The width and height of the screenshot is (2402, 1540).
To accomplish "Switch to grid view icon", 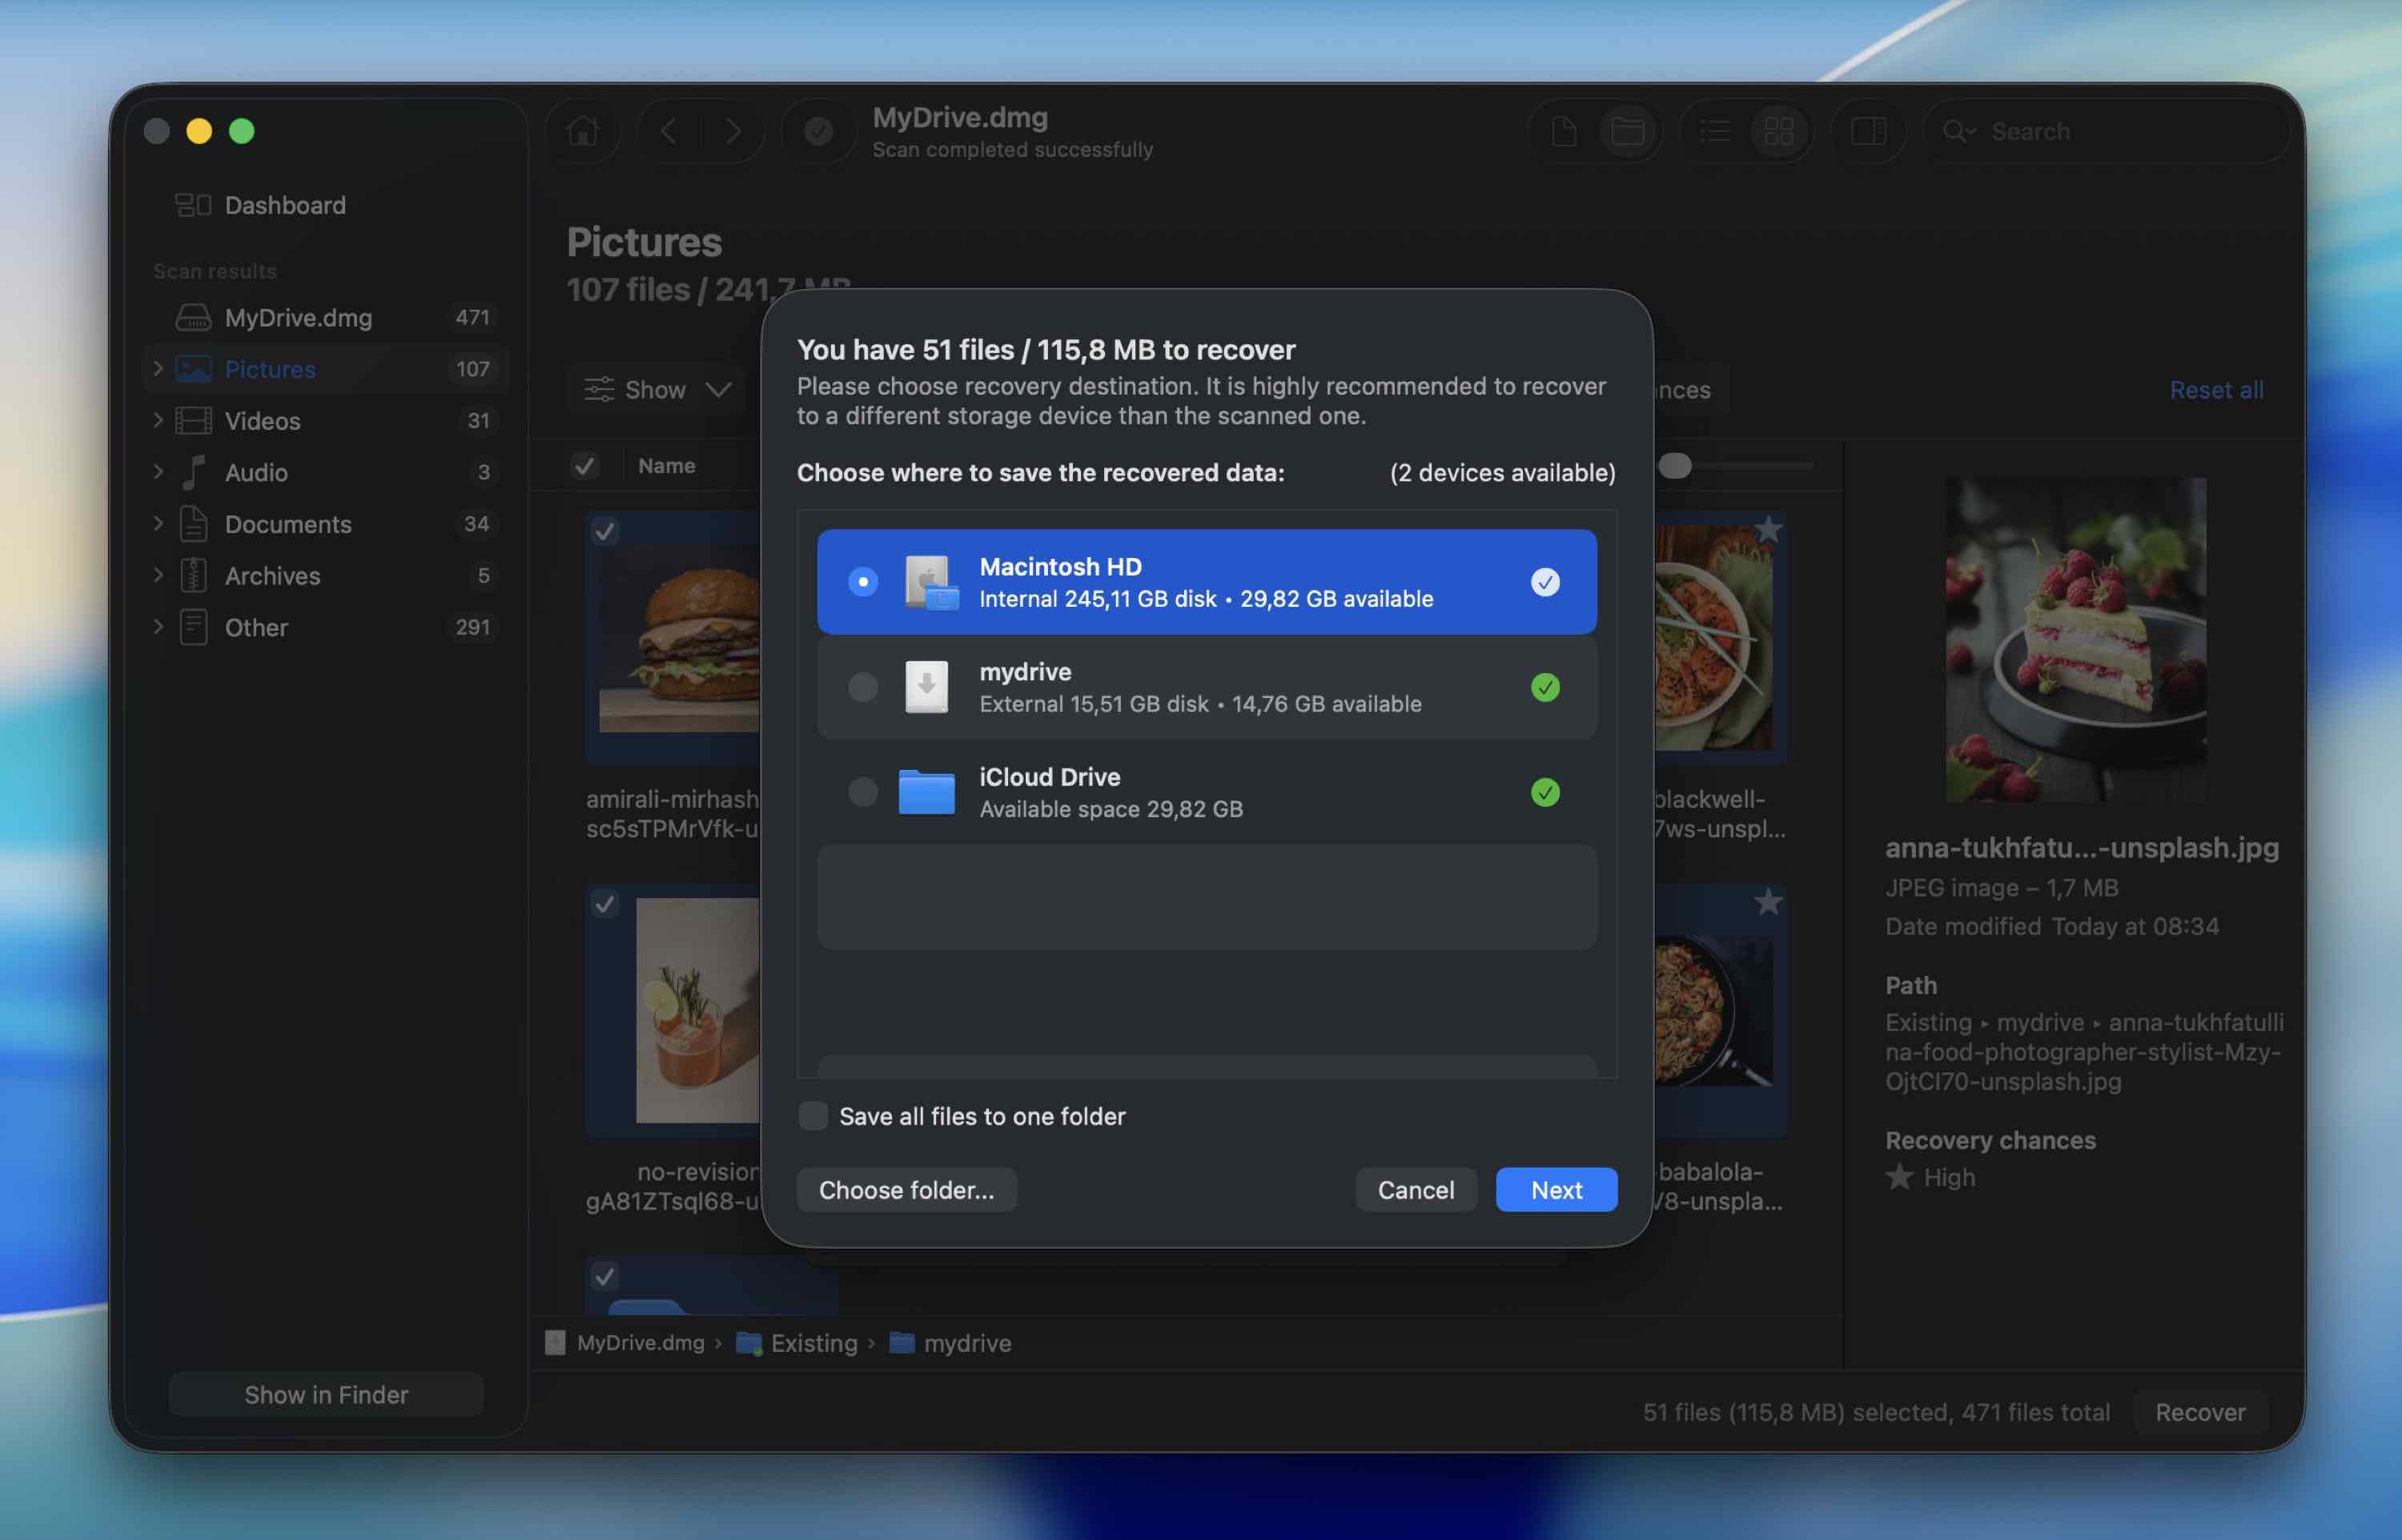I will pos(1778,131).
